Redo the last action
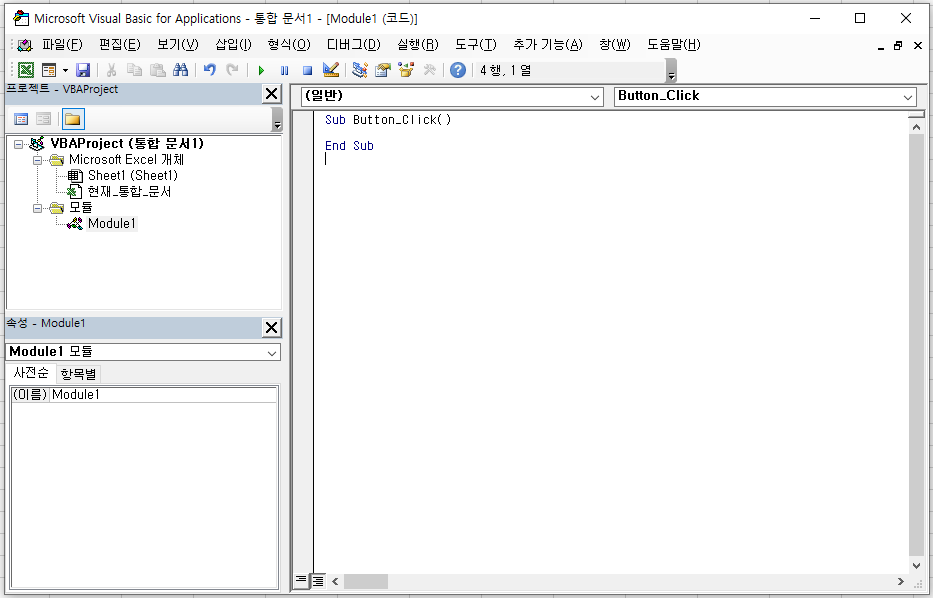 [233, 70]
